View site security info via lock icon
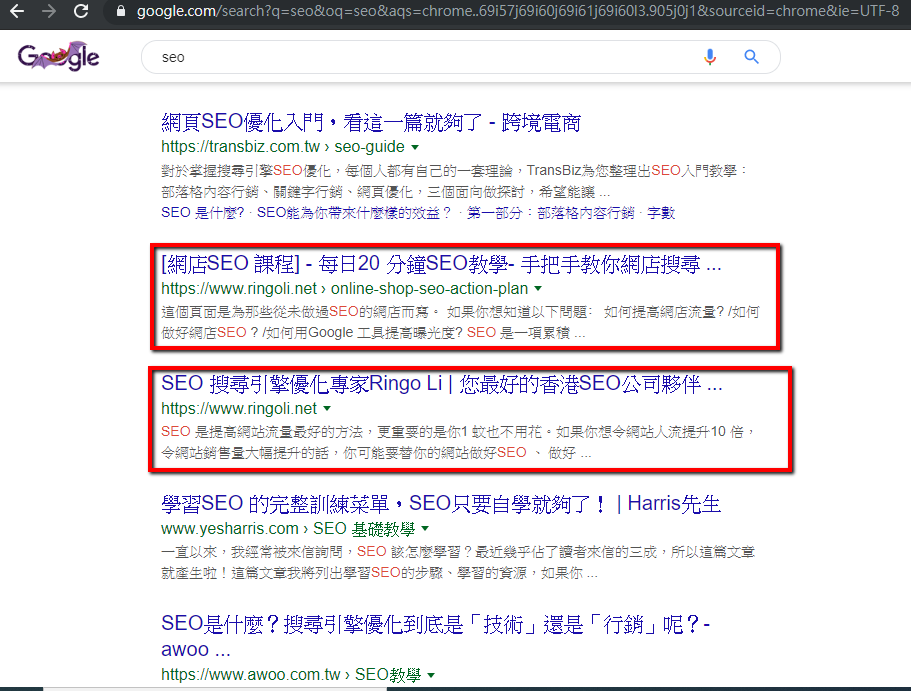Viewport: 911px width, 691px height. 121,11
